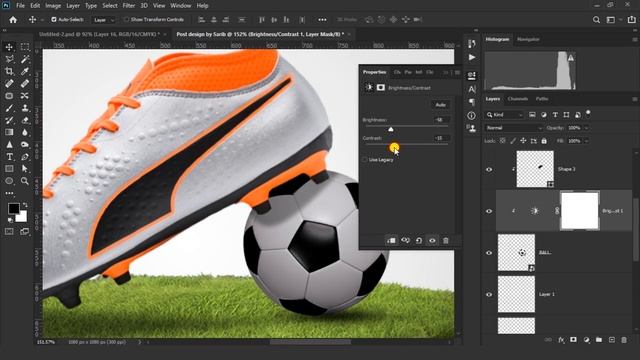This screenshot has width=640, height=360.
Task: Enable Show Transform Controls checkbox
Action: click(126, 19)
